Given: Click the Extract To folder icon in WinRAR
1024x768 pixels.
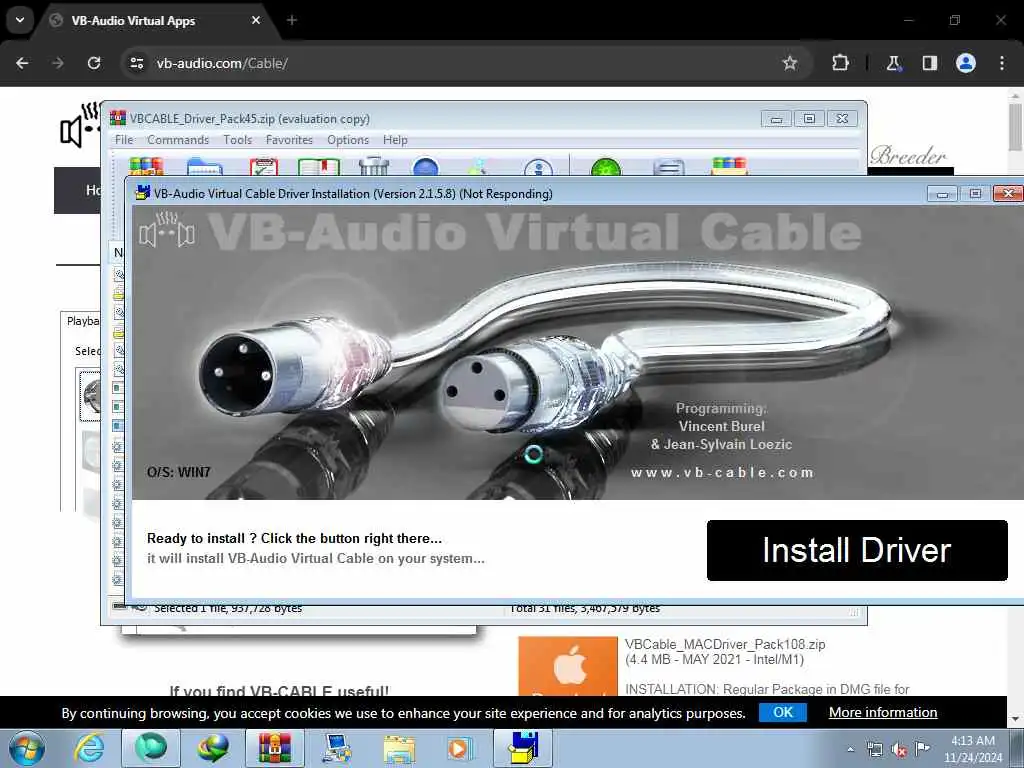Looking at the screenshot, I should point(204,167).
